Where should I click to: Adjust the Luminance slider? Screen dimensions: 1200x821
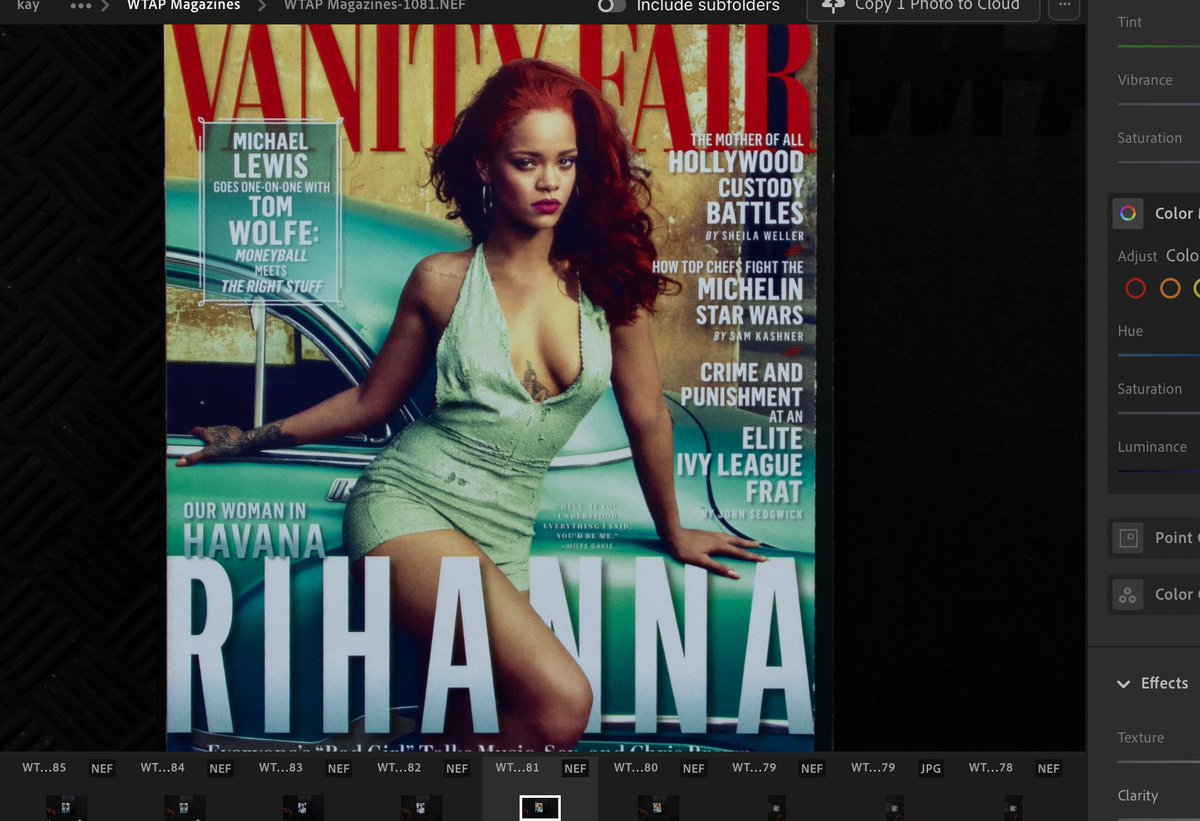click(1158, 470)
